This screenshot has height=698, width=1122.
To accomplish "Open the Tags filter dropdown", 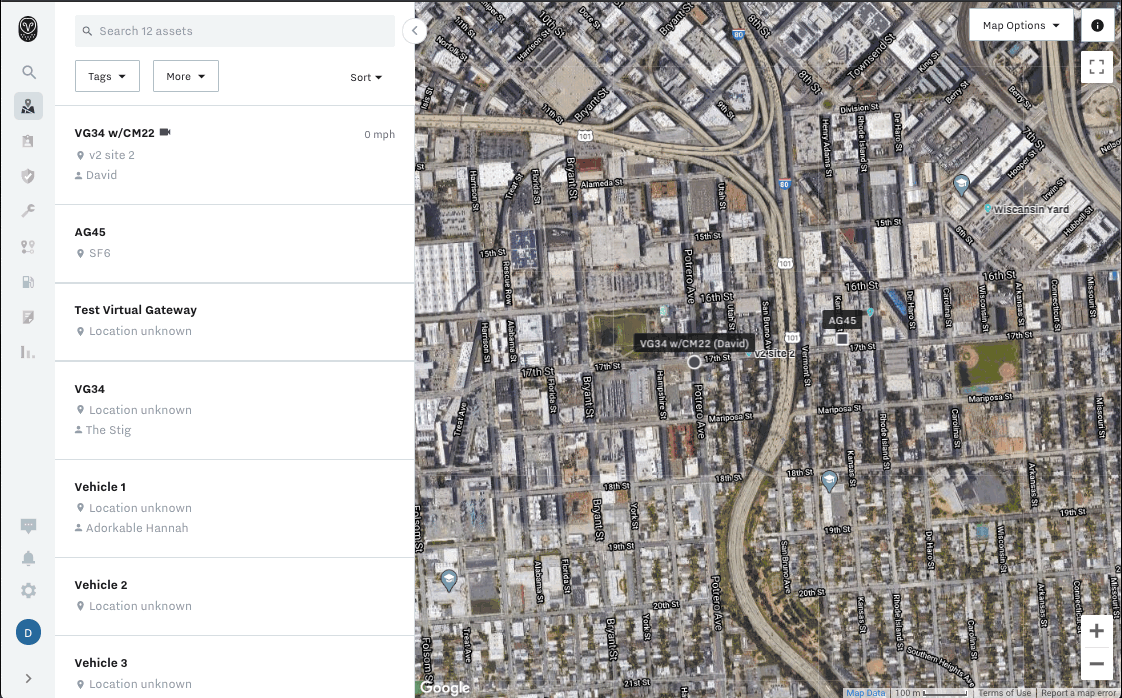I will point(107,76).
